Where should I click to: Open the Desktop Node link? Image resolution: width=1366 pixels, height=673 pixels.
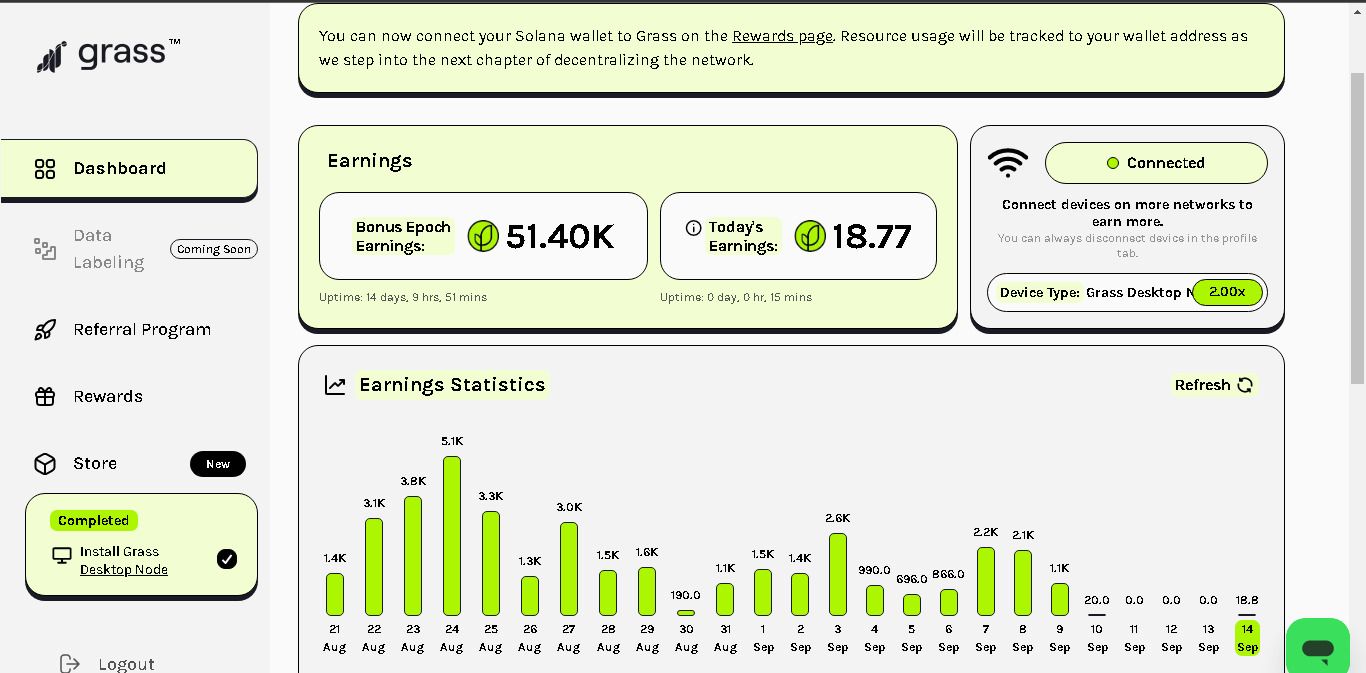pyautogui.click(x=124, y=570)
